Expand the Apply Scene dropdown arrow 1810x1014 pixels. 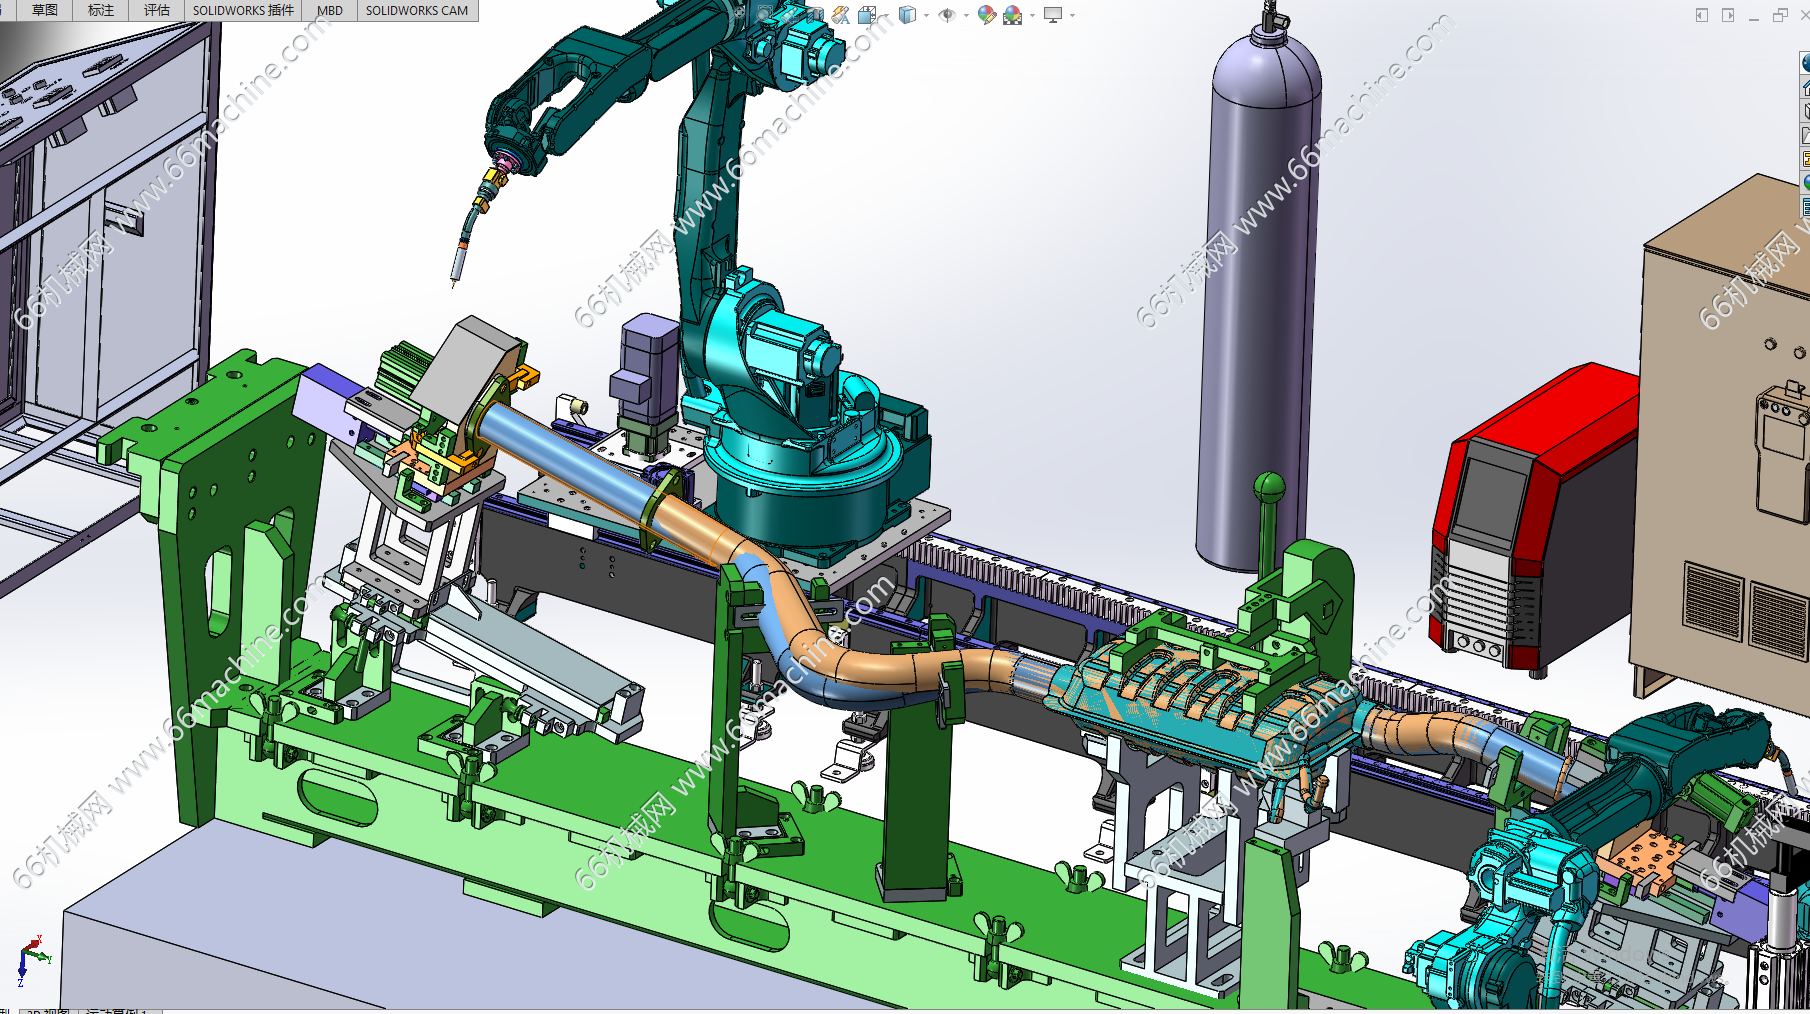point(1032,15)
